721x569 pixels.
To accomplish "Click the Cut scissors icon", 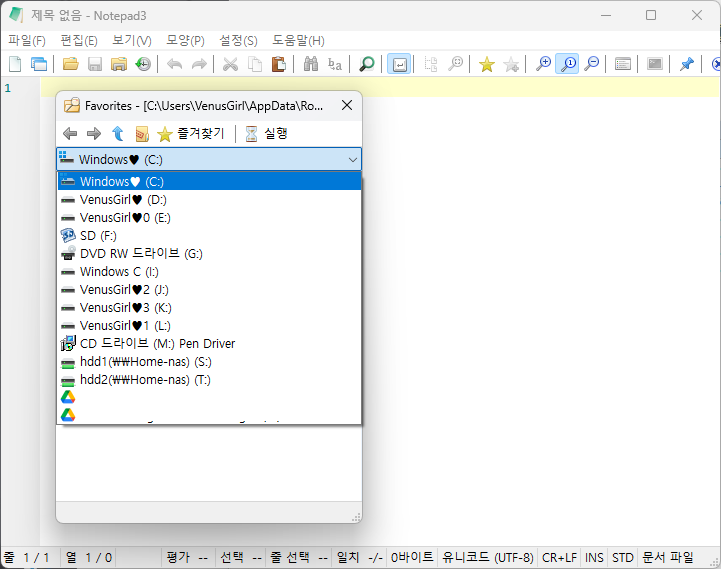I will point(230,64).
